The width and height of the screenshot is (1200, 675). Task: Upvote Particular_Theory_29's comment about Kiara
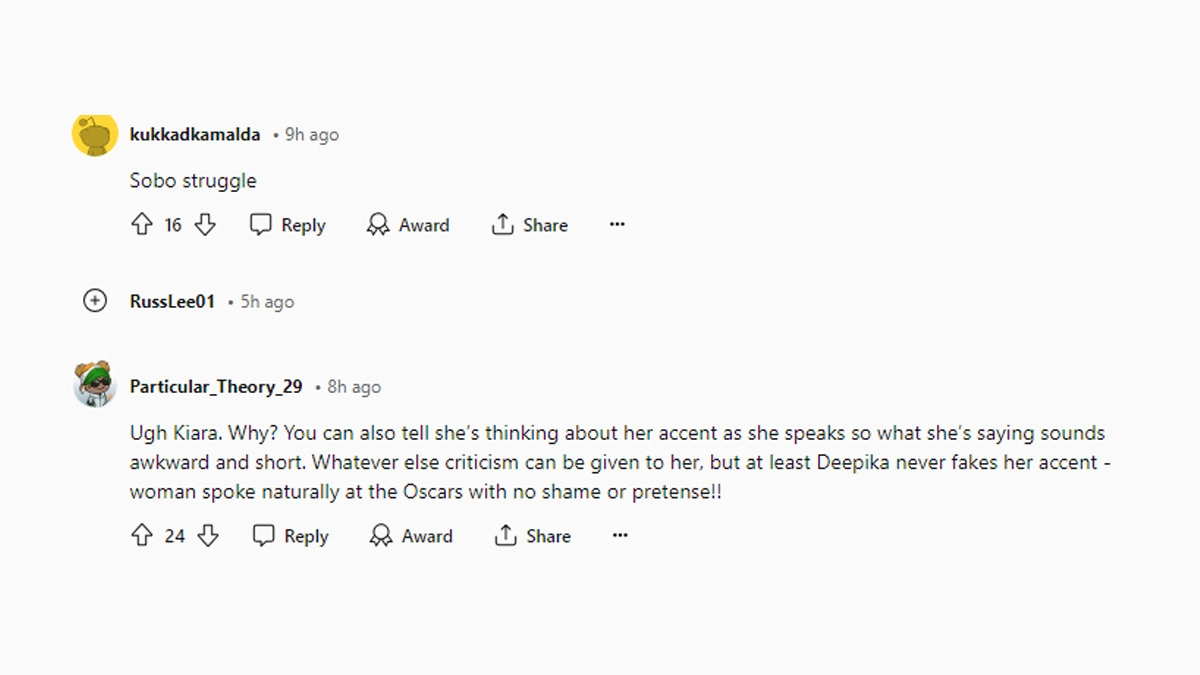pos(142,536)
